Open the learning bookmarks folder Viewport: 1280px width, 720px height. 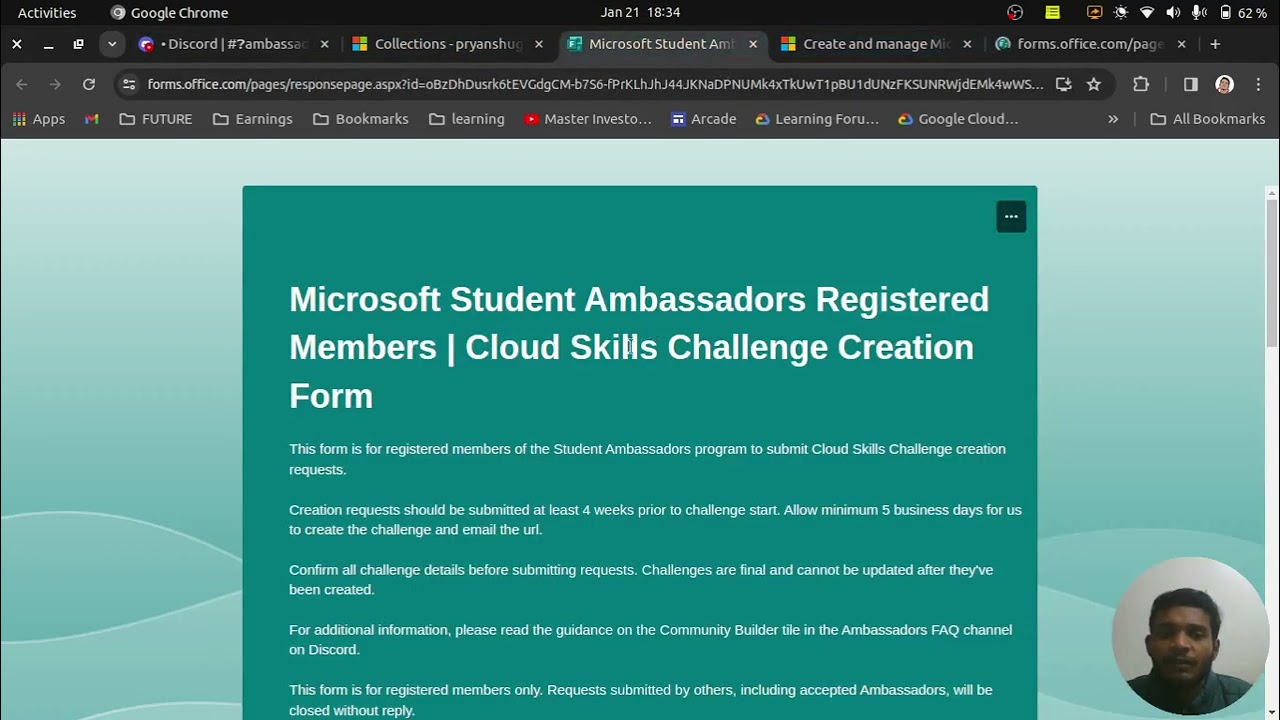coord(467,119)
